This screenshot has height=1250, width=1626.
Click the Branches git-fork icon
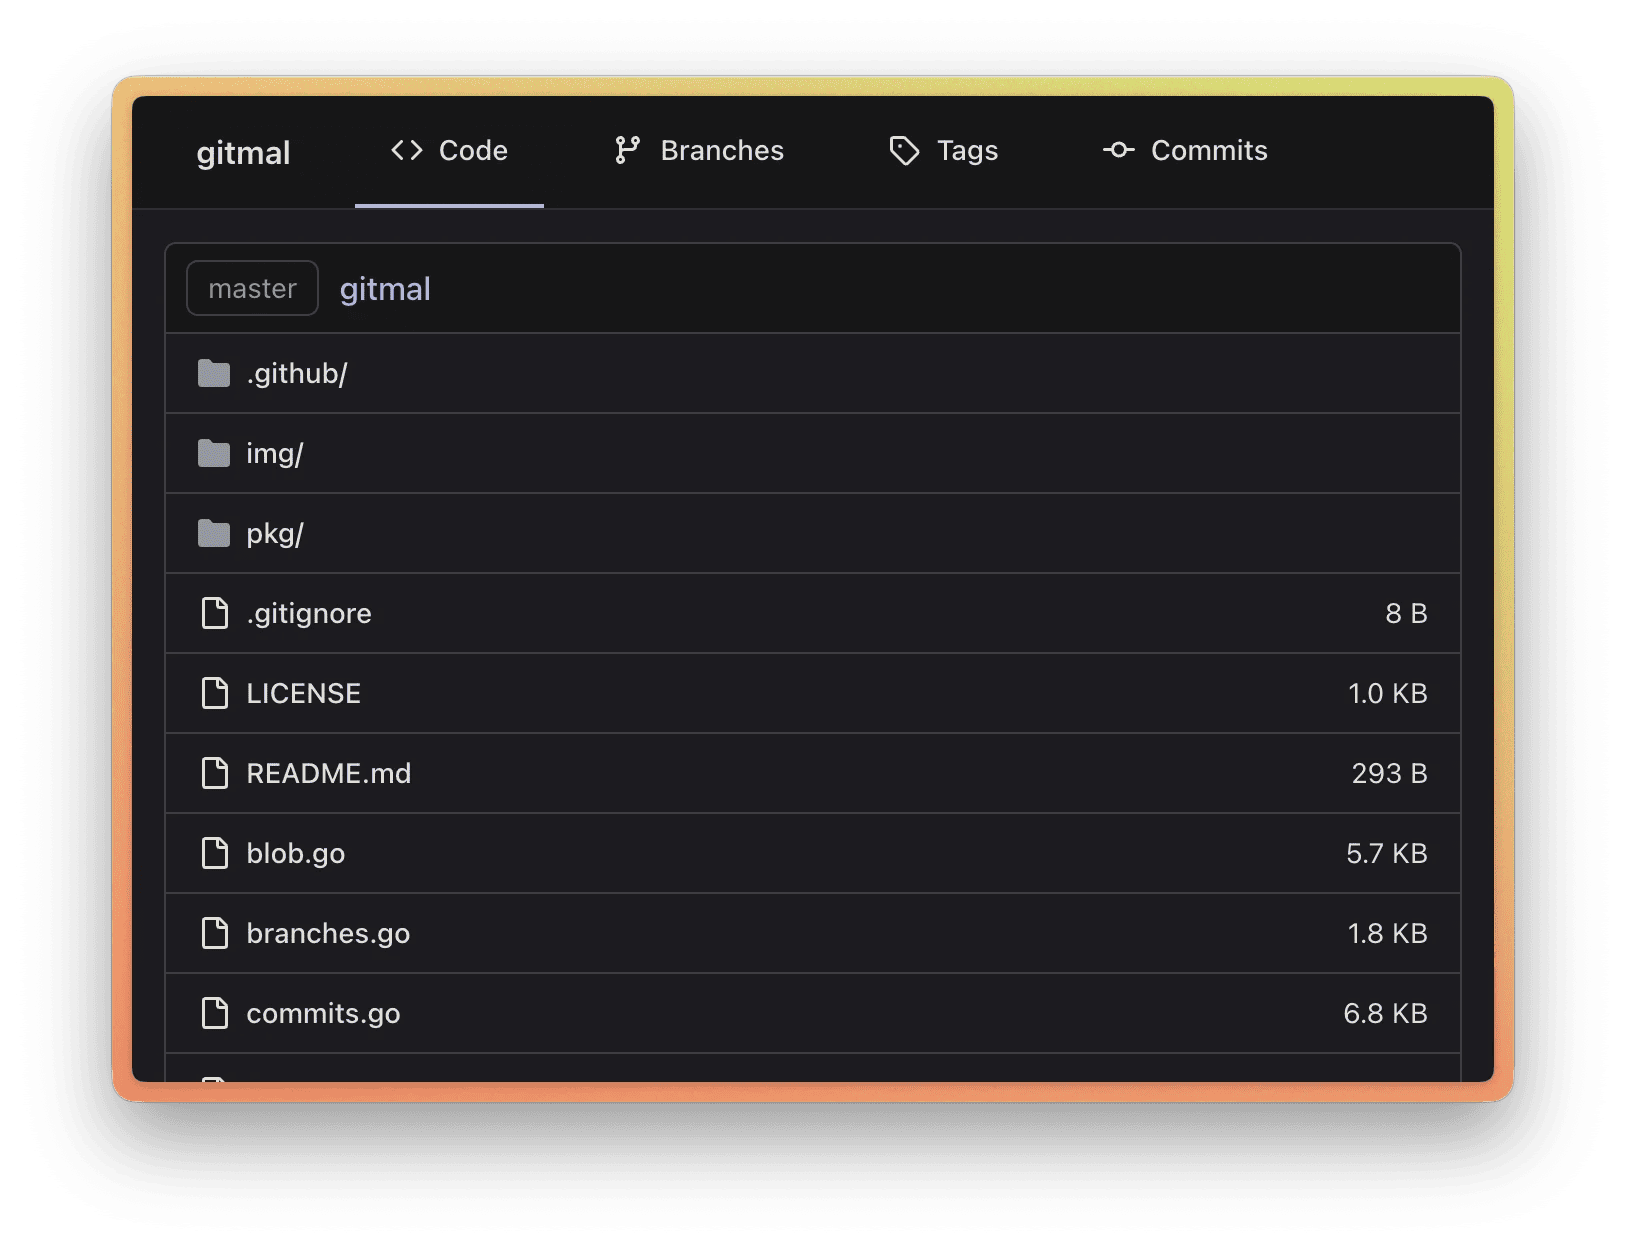tap(627, 150)
